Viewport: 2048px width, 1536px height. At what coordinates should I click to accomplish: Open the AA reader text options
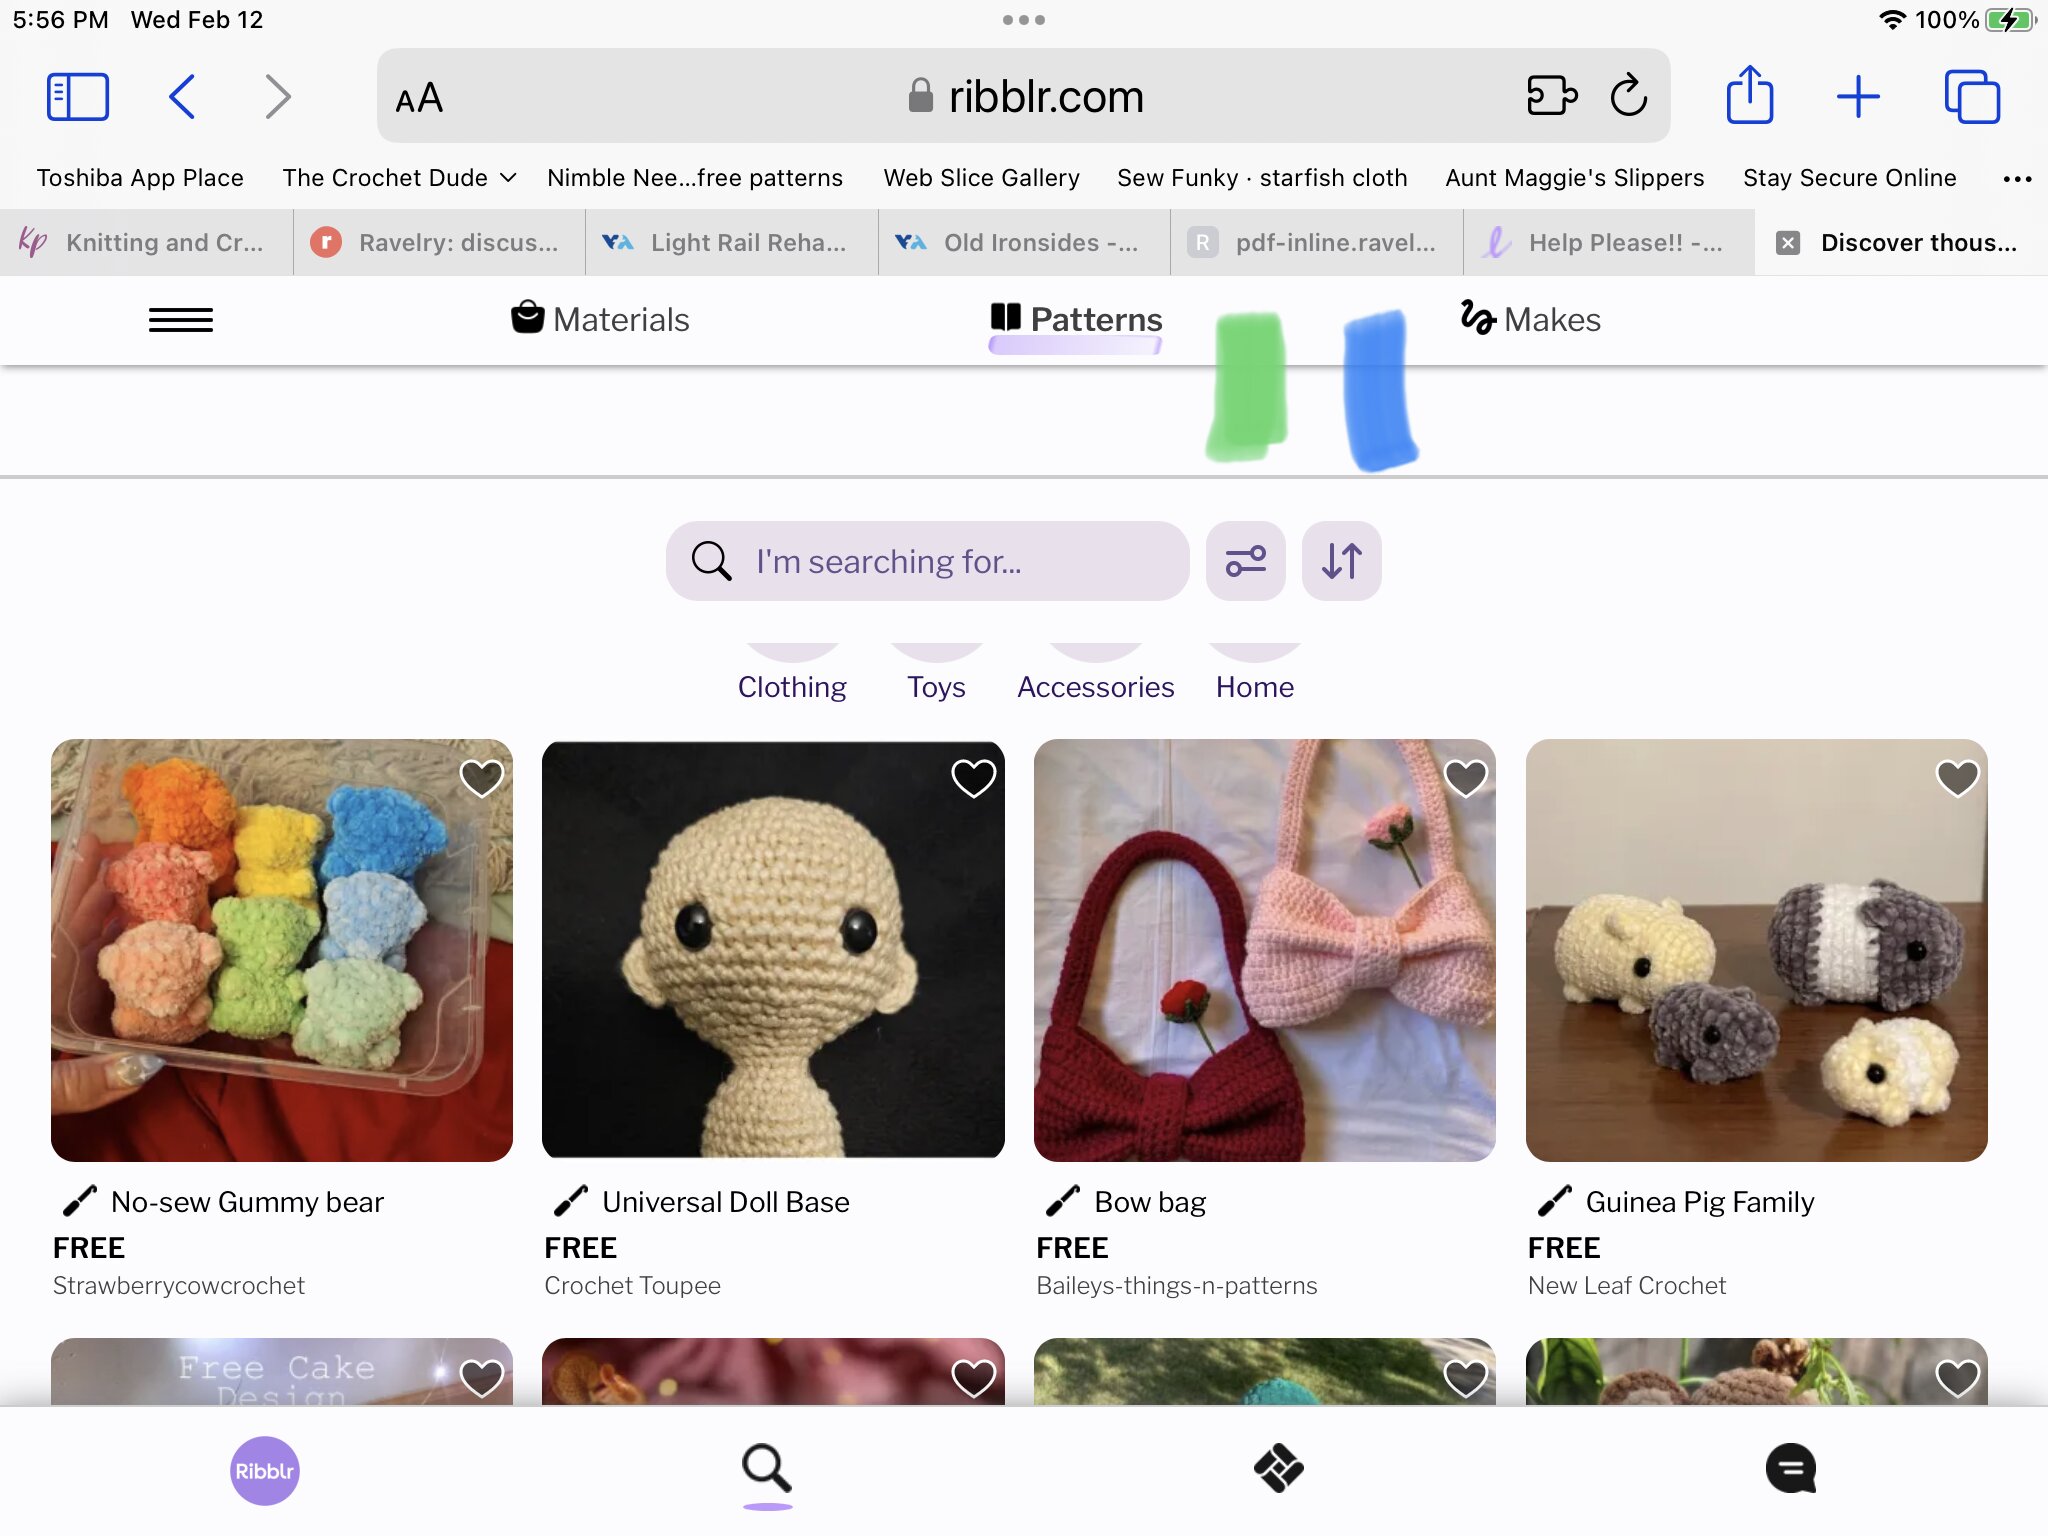point(419,98)
